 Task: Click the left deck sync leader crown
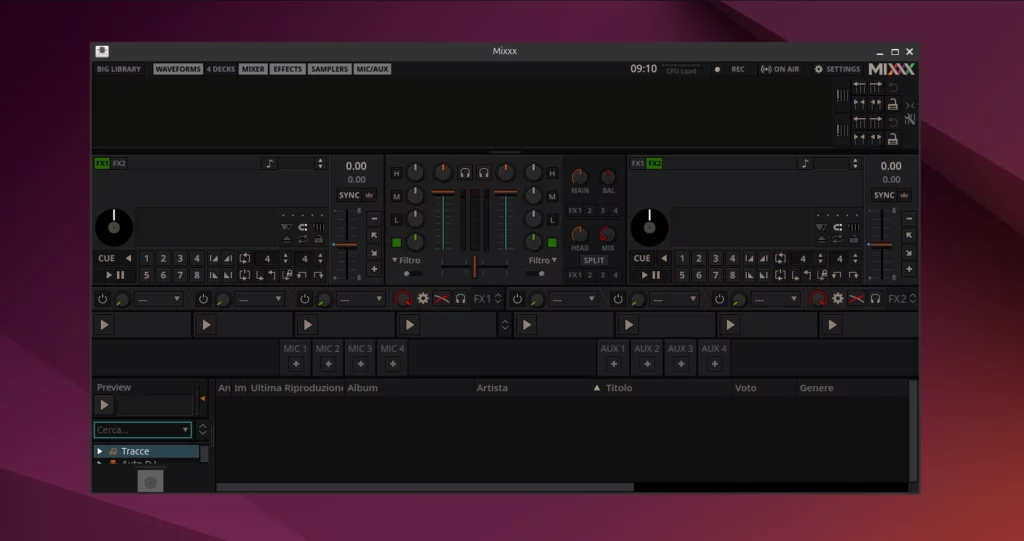point(370,195)
